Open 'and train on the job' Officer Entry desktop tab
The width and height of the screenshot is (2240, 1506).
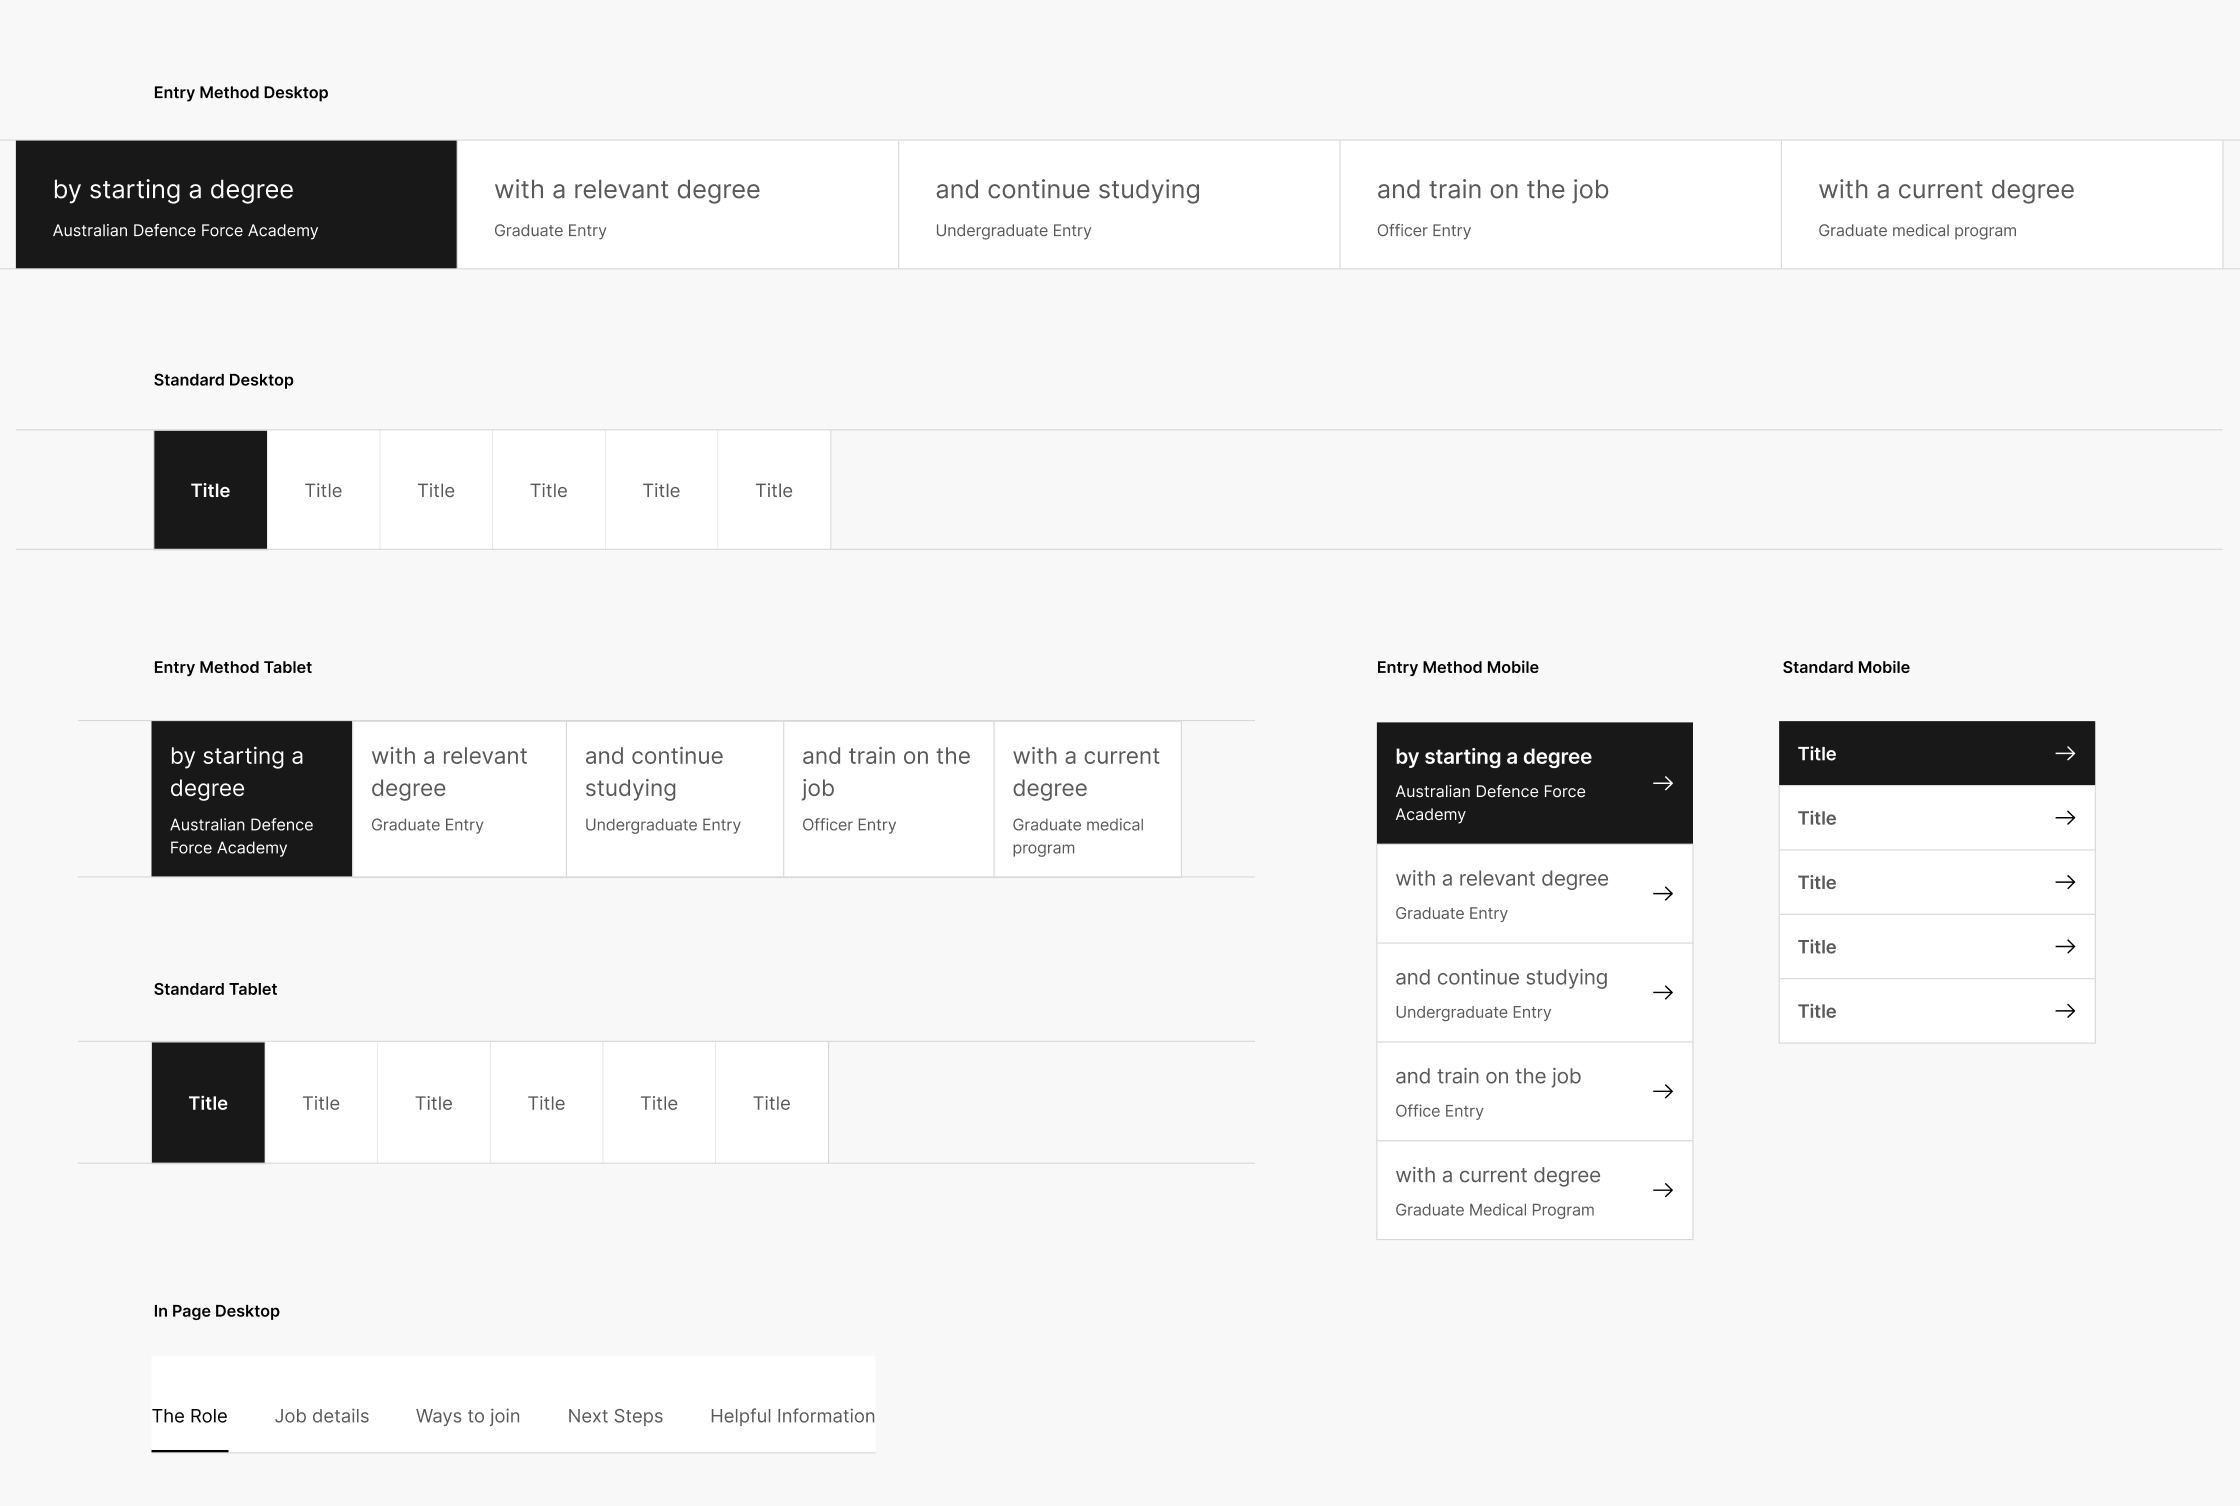(1559, 205)
